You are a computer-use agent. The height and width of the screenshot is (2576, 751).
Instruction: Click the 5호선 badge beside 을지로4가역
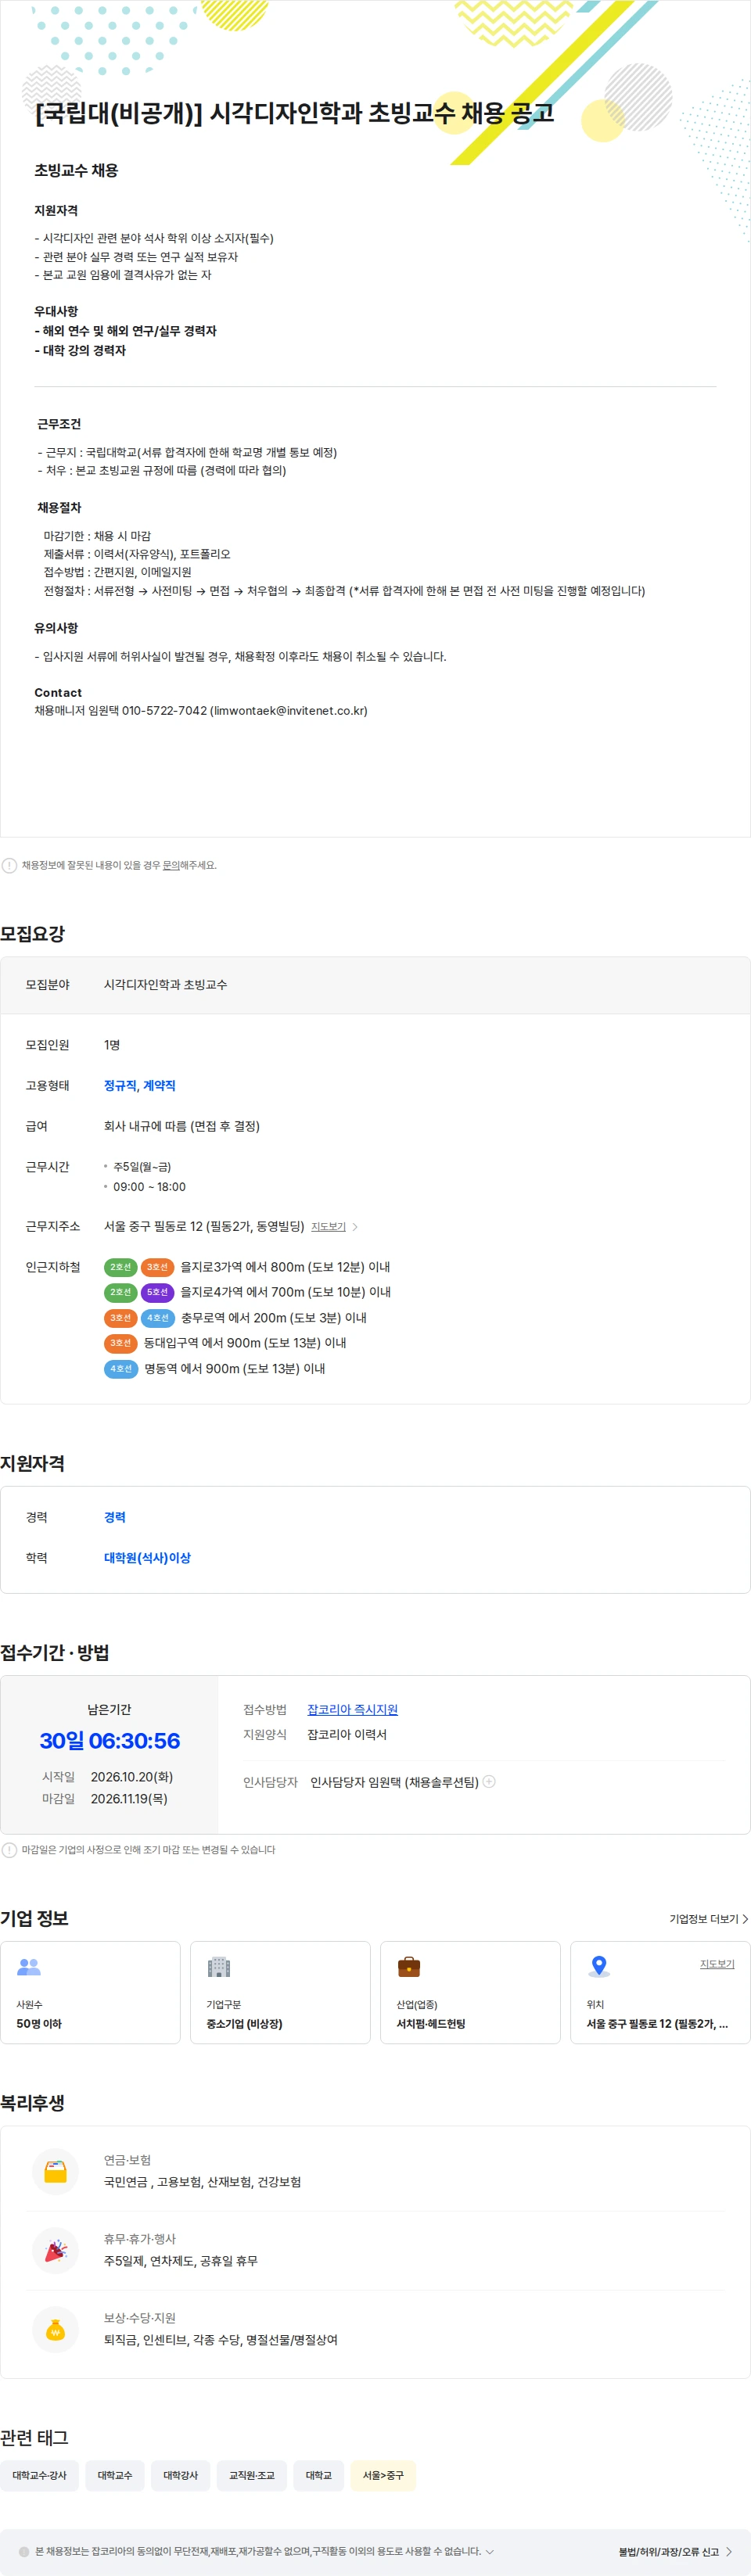click(158, 1292)
